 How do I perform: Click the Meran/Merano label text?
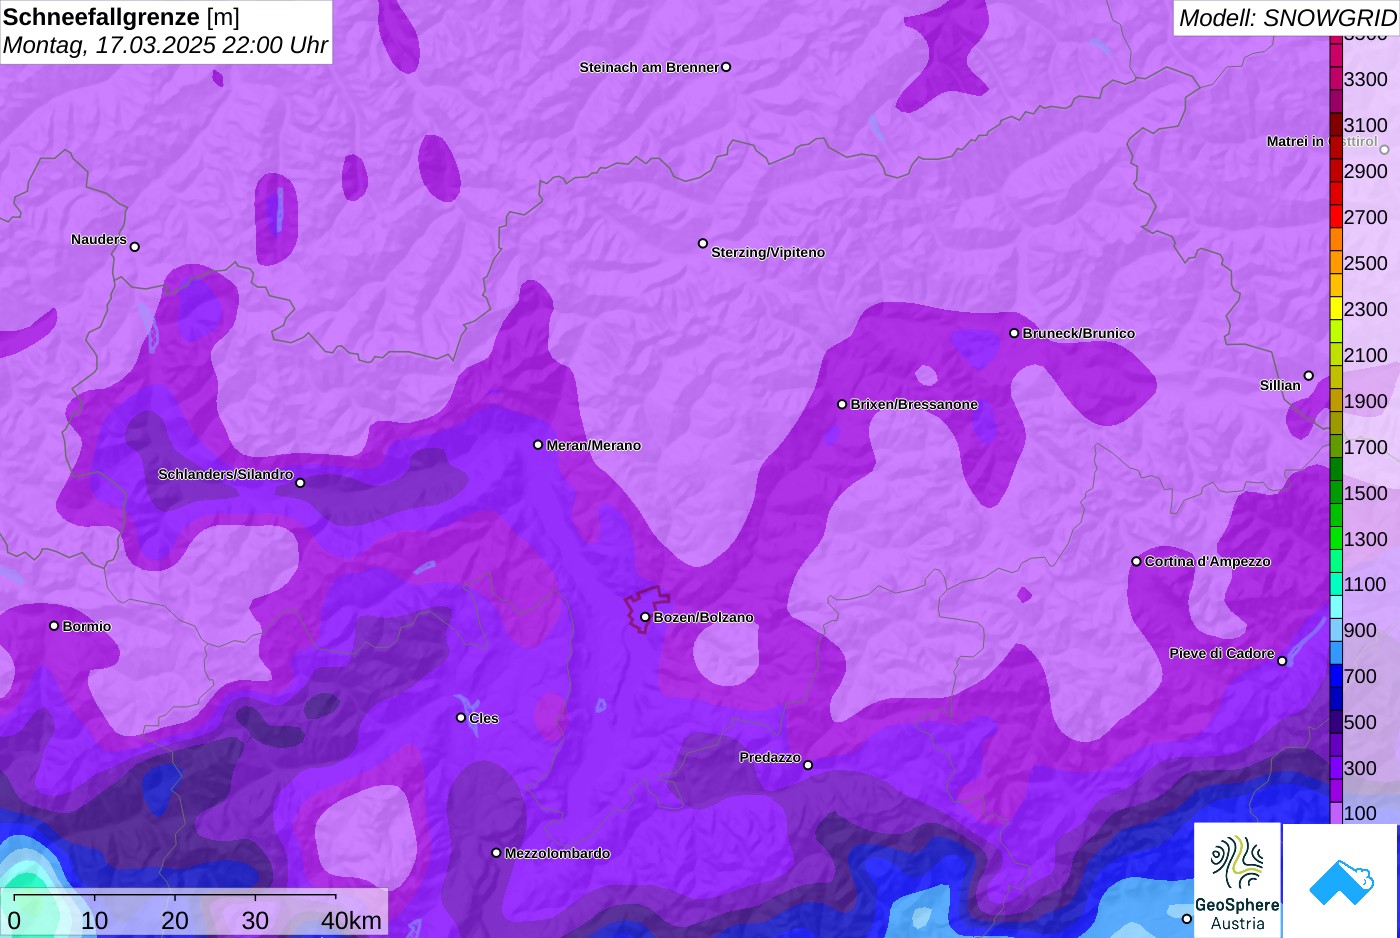[594, 445]
